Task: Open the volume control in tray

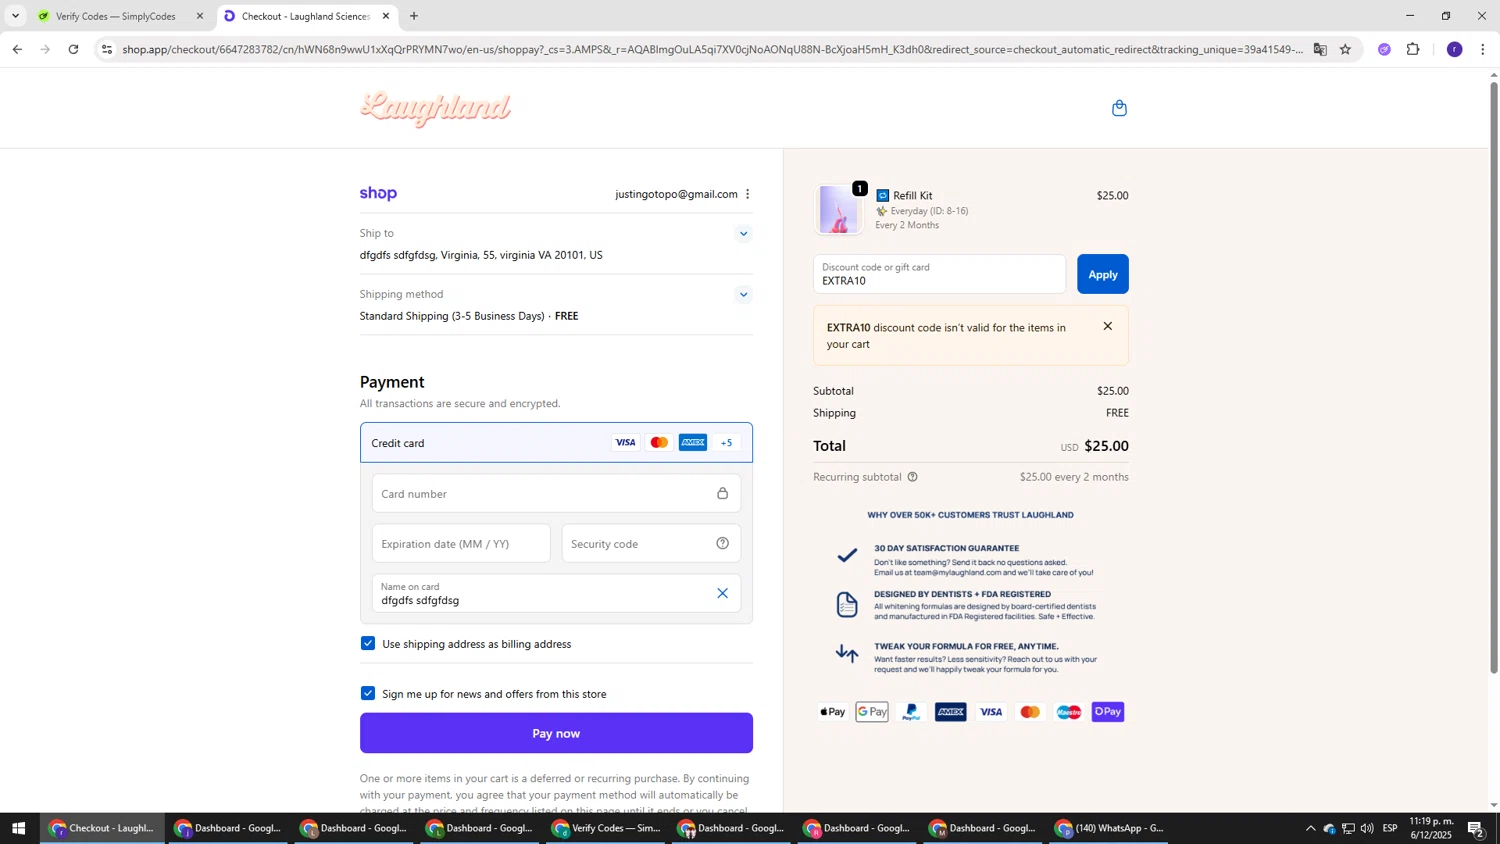Action: [1367, 828]
